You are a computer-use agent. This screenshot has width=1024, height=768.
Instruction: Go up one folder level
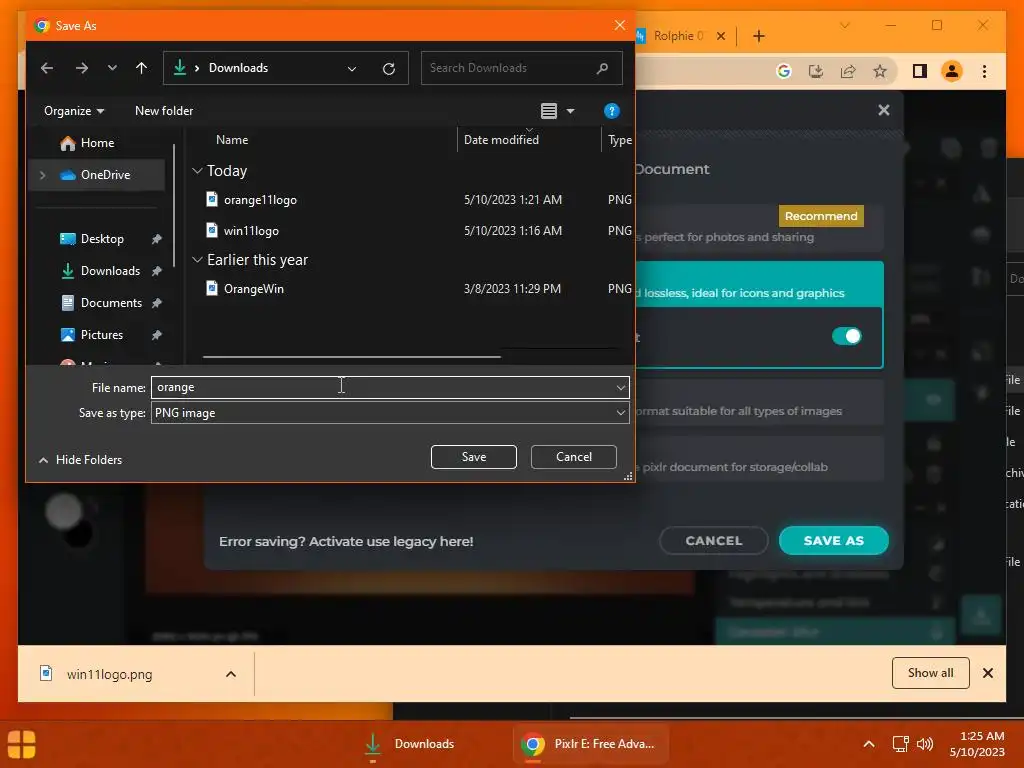coord(142,68)
